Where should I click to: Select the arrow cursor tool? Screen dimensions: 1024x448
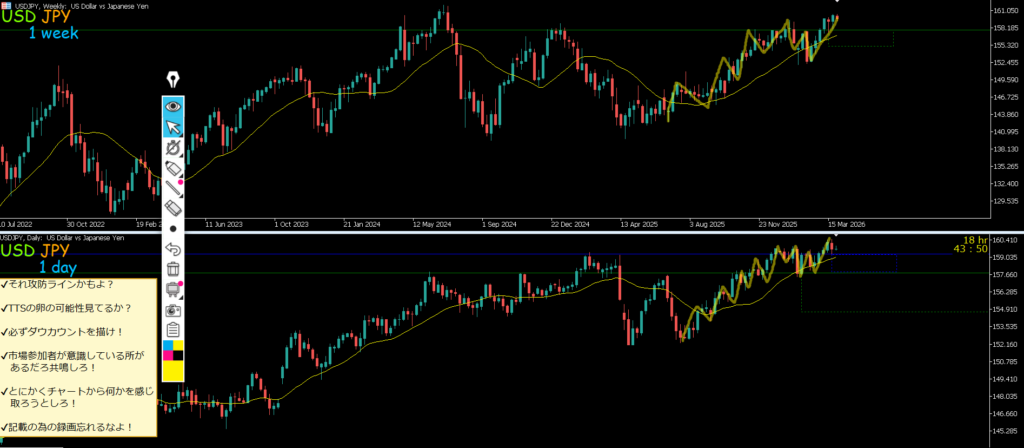point(173,127)
